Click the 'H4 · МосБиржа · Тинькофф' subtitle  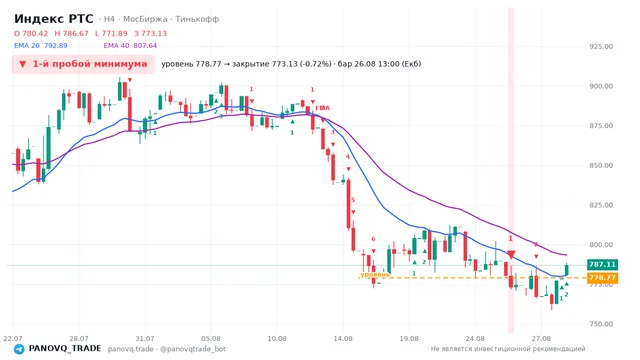point(161,19)
